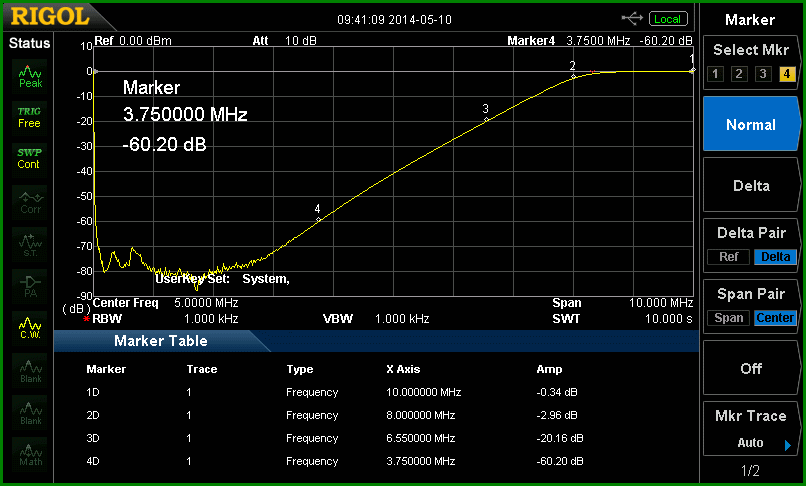Click marker 1 on the trace

(692, 69)
